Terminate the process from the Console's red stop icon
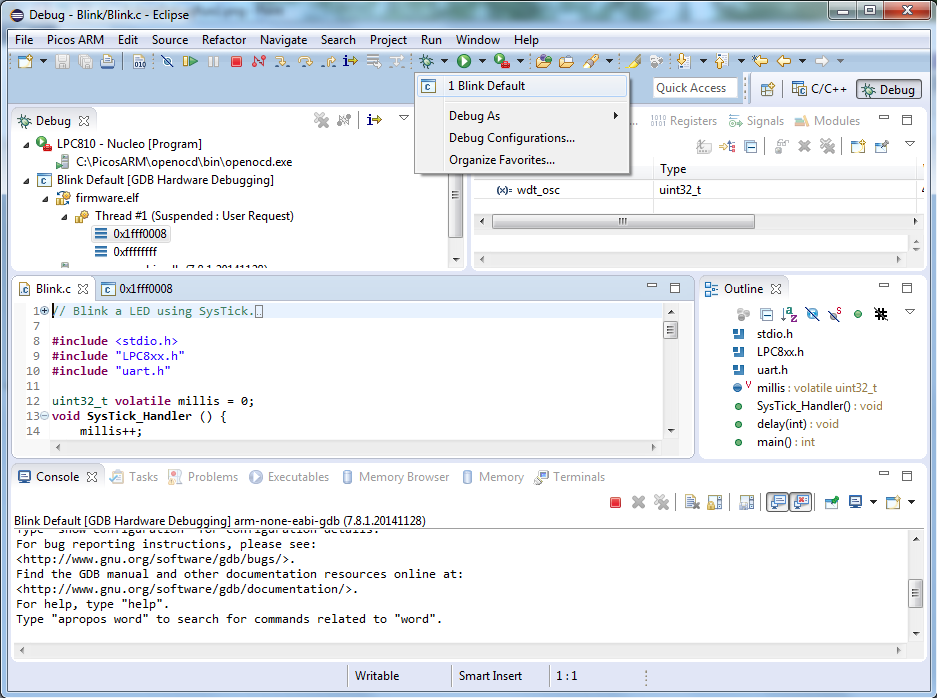The image size is (937, 698). pyautogui.click(x=616, y=503)
